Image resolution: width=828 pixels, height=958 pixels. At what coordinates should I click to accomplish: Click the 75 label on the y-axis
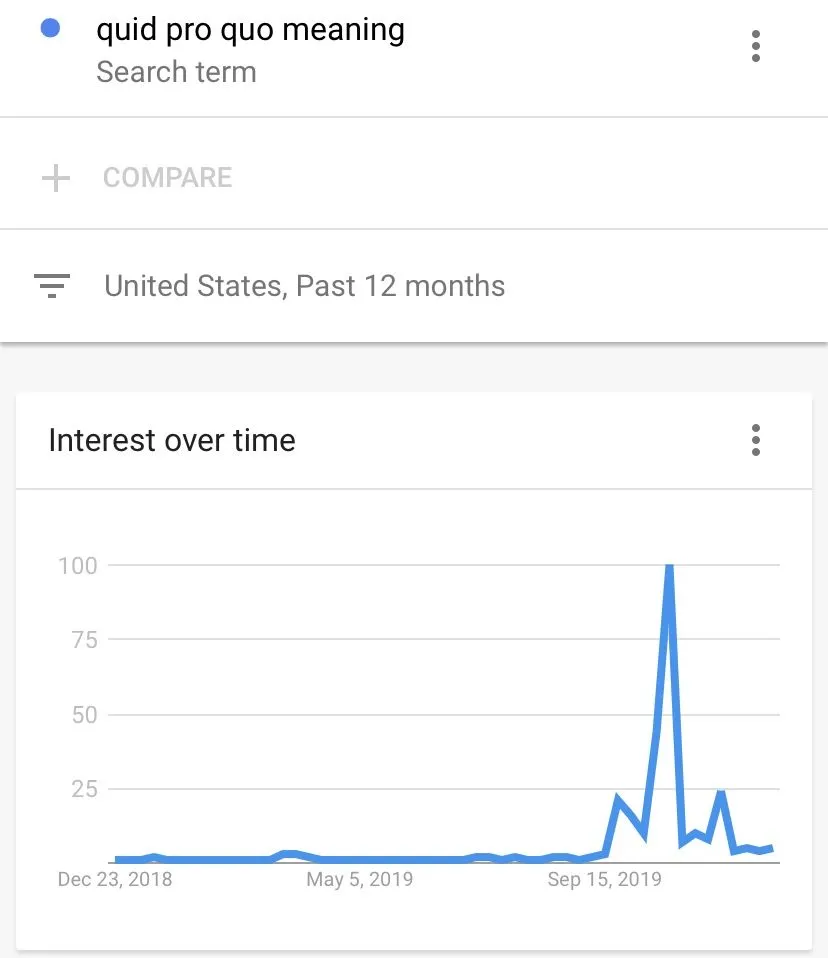(85, 640)
